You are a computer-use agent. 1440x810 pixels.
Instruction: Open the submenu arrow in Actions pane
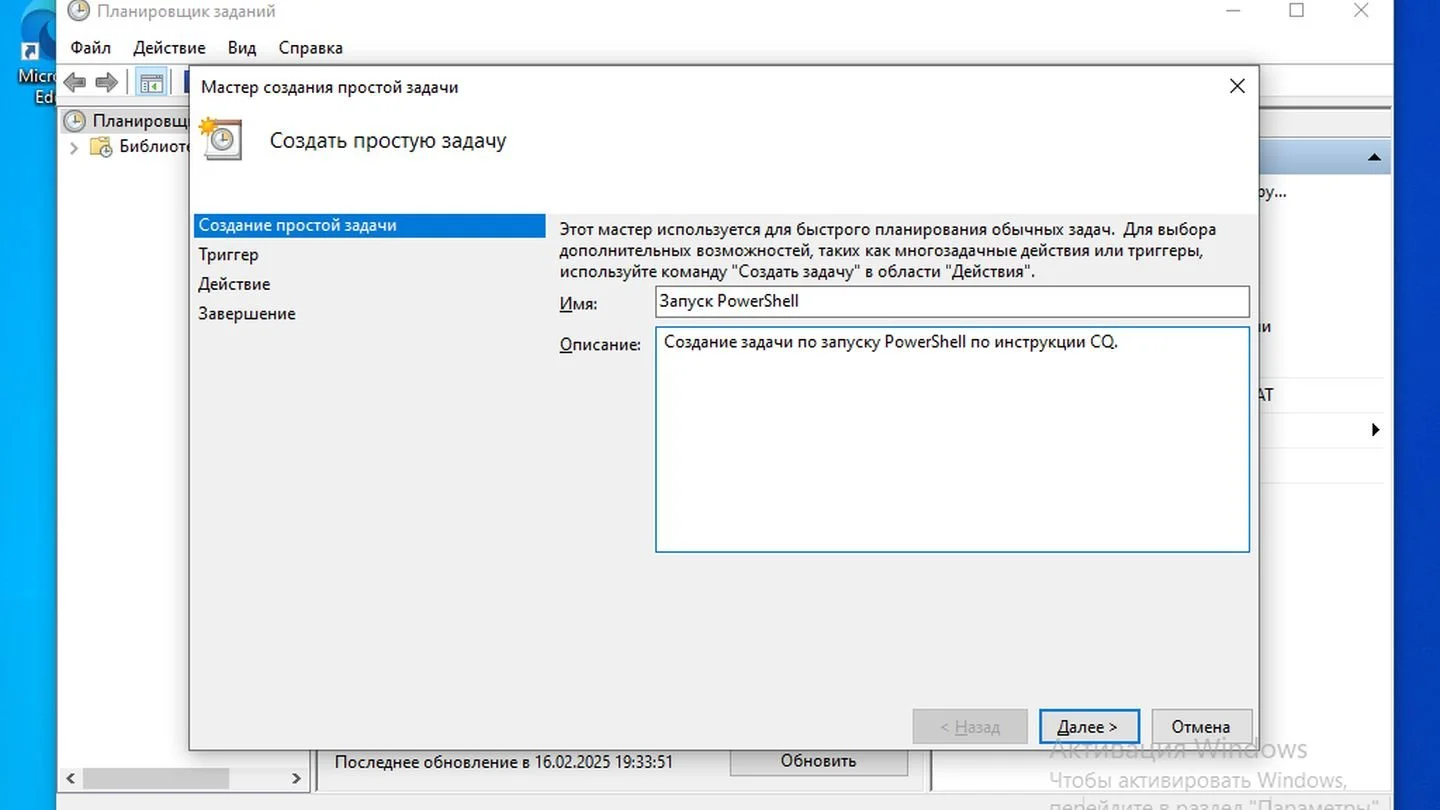click(x=1376, y=430)
